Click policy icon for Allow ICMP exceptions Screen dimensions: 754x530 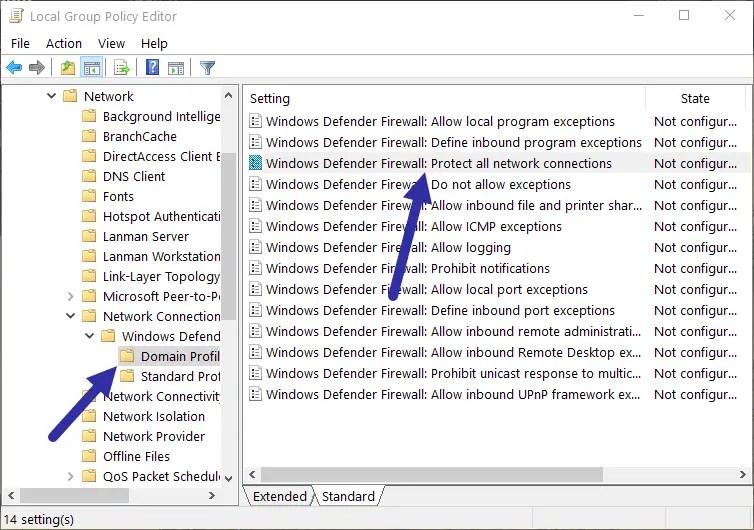pos(255,226)
